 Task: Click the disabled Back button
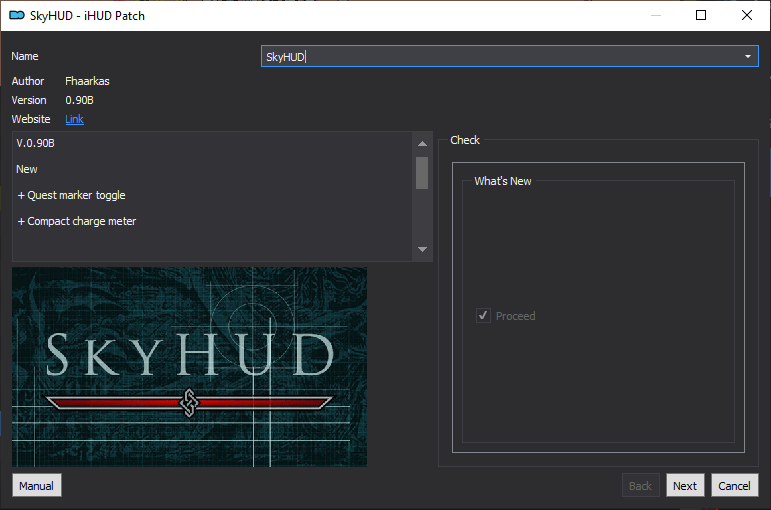(x=640, y=485)
